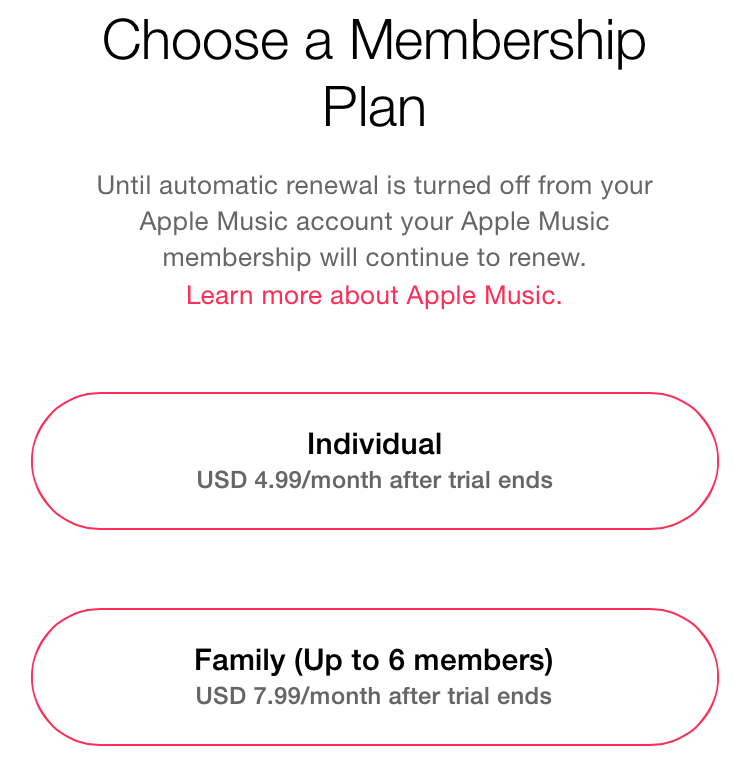Tap the USD 4.99/month price label

tap(374, 480)
